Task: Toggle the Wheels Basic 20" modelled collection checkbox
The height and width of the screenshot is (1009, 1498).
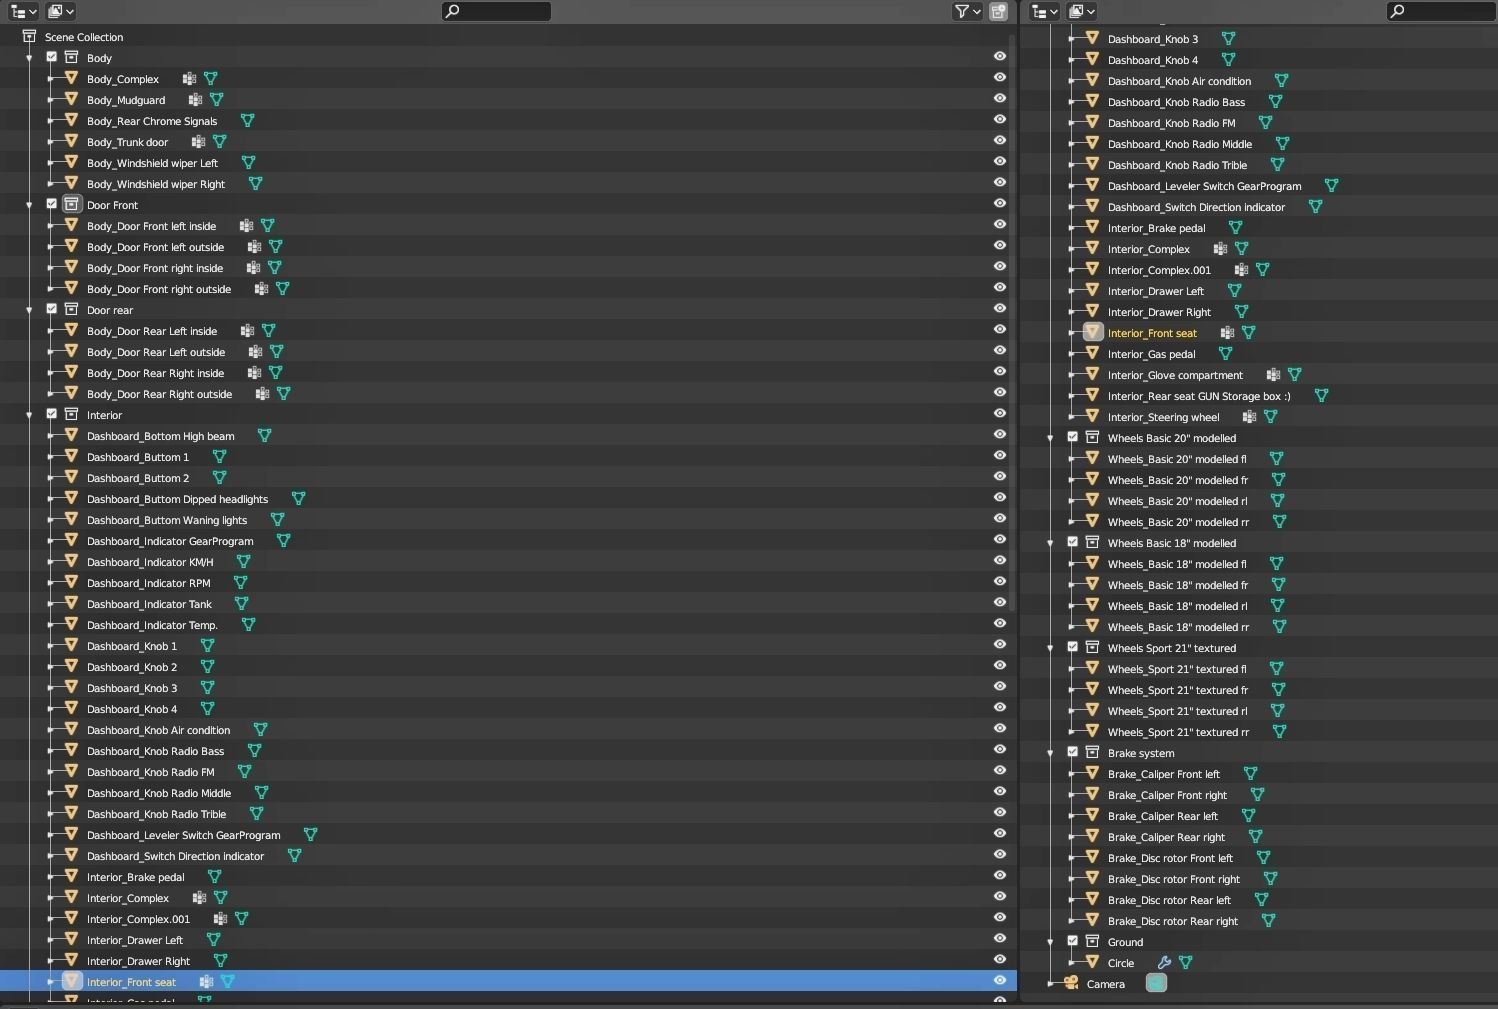Action: (x=1072, y=437)
